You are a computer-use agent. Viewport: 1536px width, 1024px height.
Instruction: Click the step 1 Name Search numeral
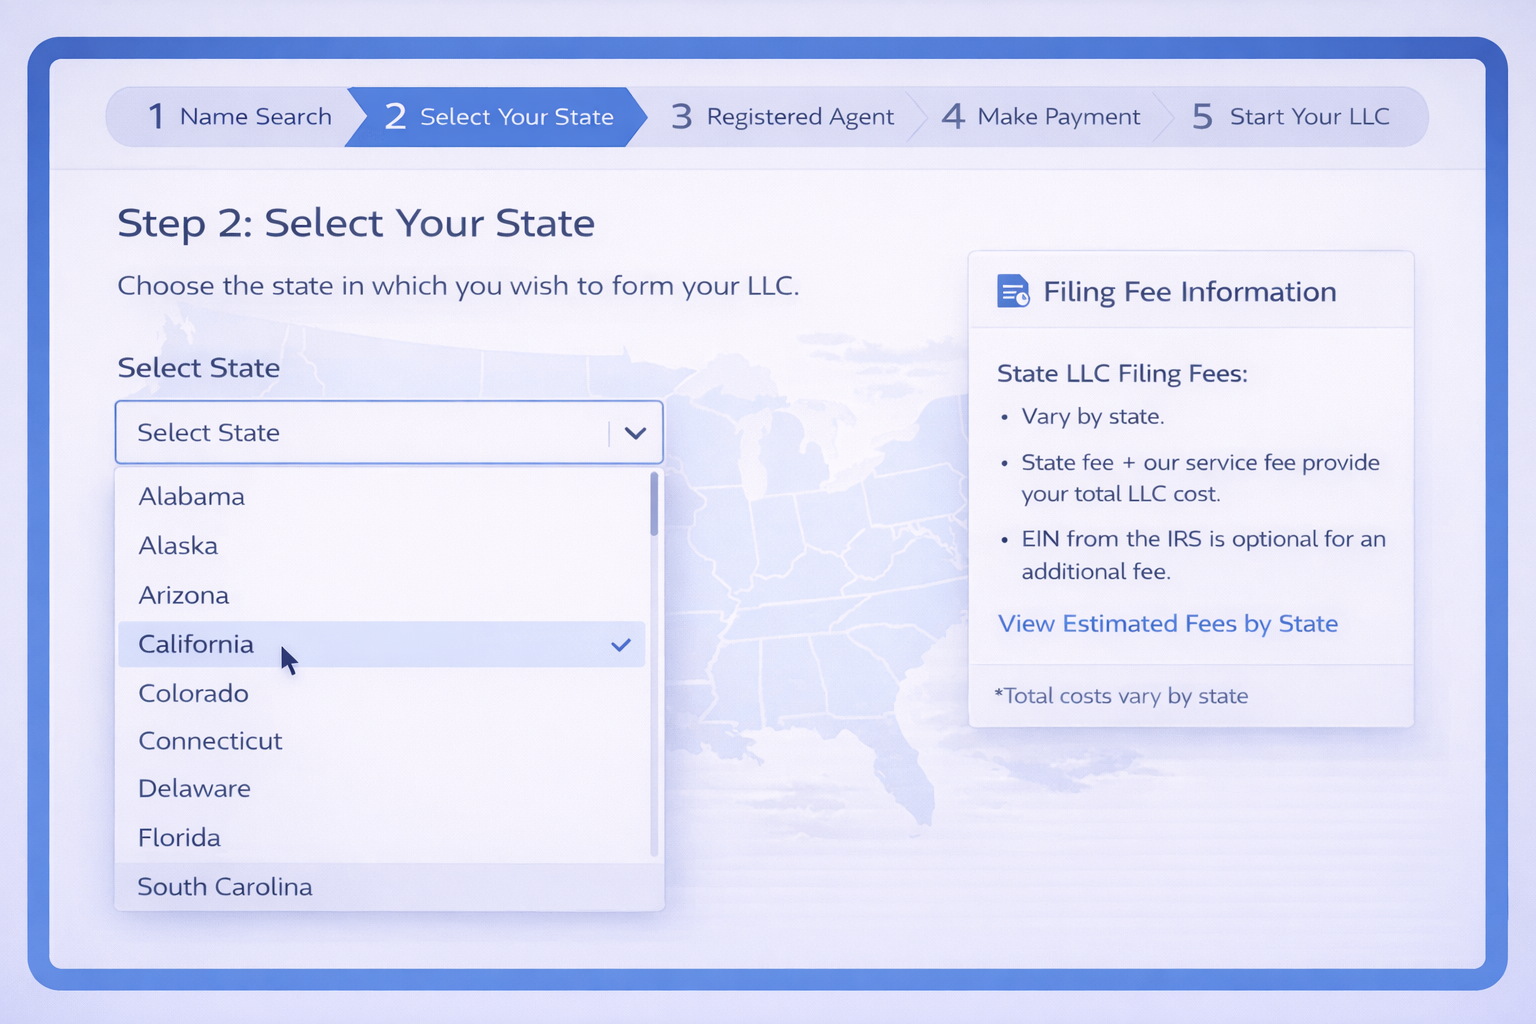click(x=157, y=116)
